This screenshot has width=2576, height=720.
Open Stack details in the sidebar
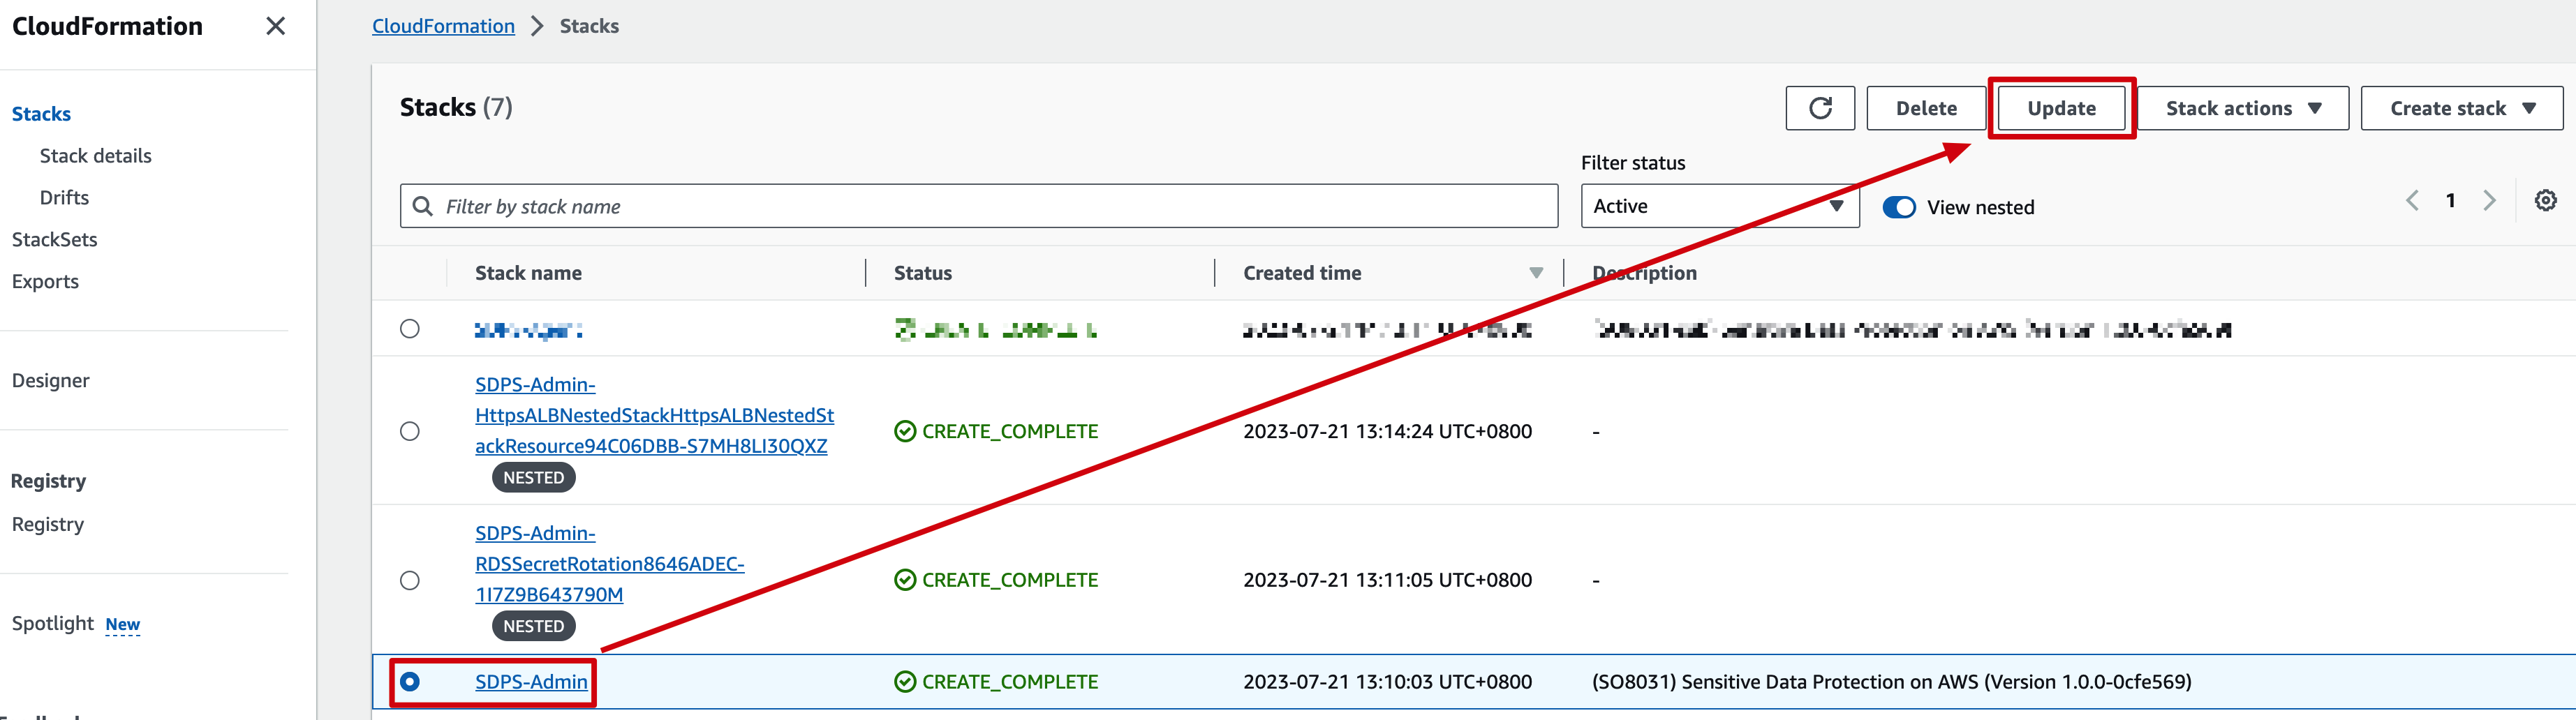tap(96, 156)
